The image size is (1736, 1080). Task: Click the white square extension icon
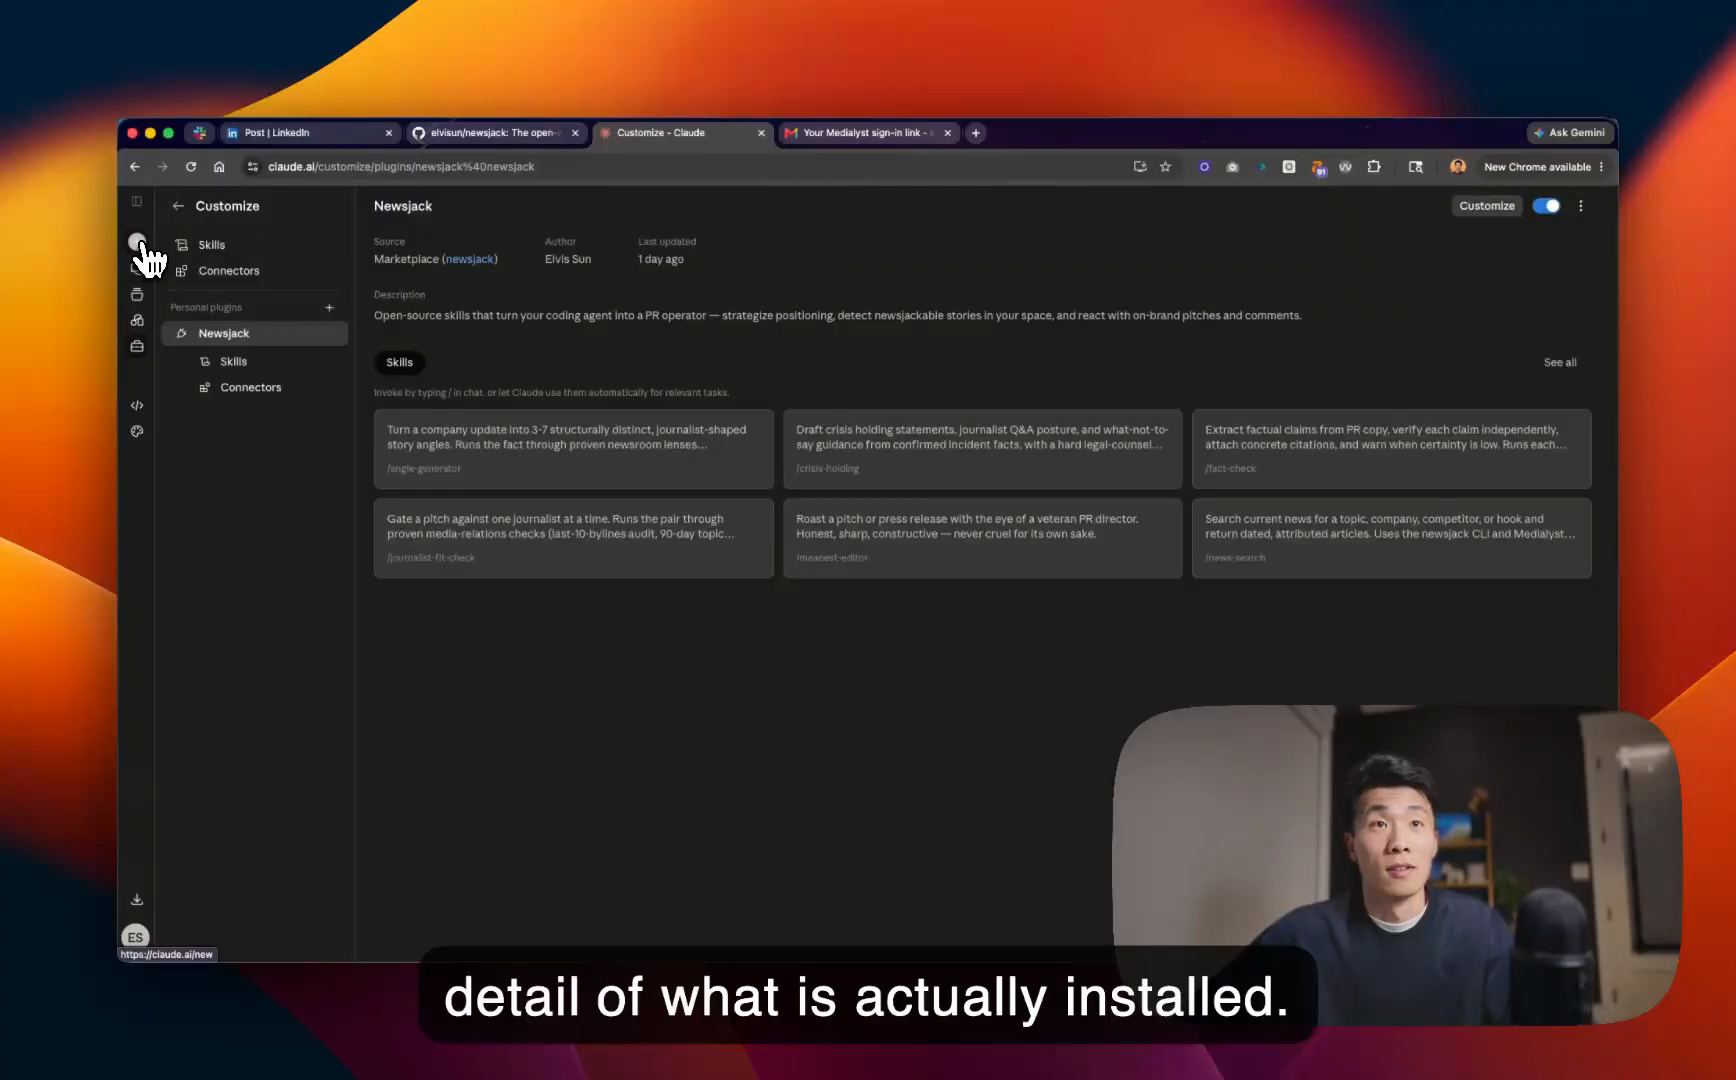[1289, 167]
